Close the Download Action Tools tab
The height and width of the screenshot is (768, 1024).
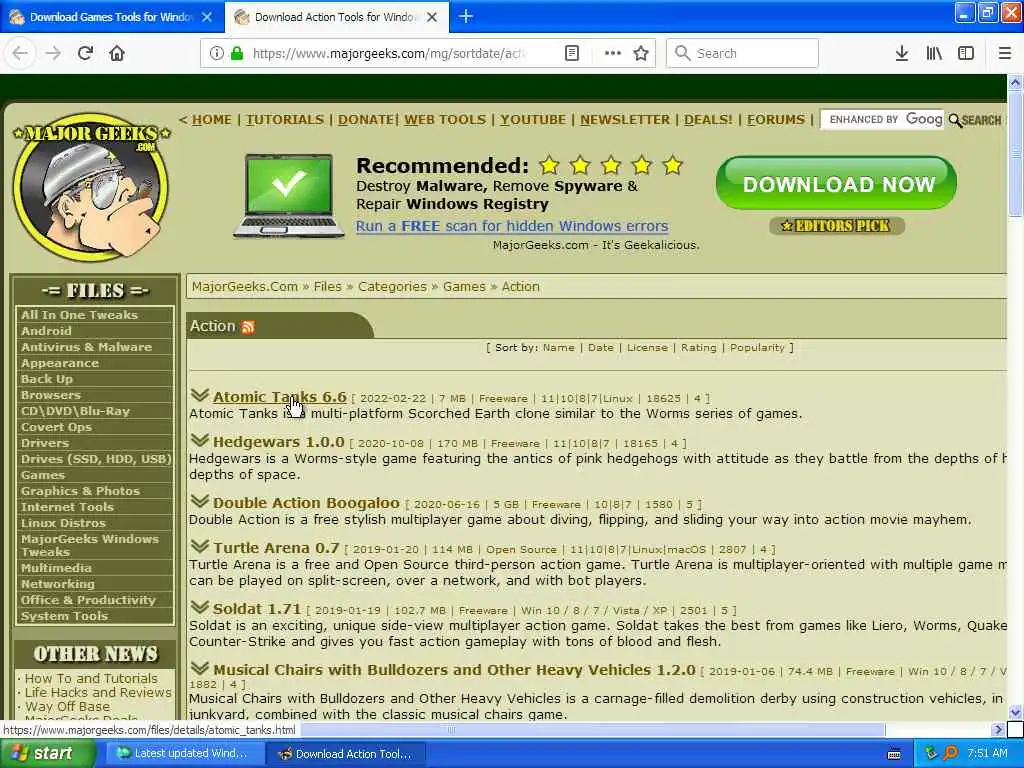click(432, 17)
